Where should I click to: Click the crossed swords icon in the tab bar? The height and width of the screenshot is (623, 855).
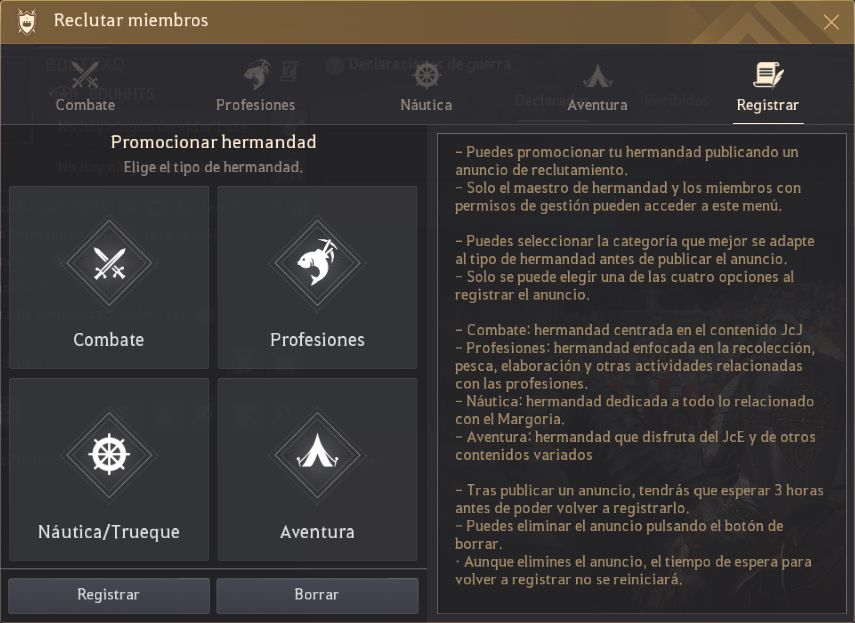pyautogui.click(x=85, y=76)
